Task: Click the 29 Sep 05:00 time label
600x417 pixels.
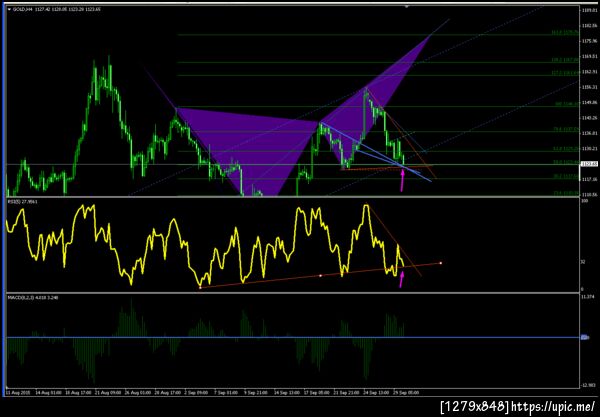Action: tap(406, 393)
